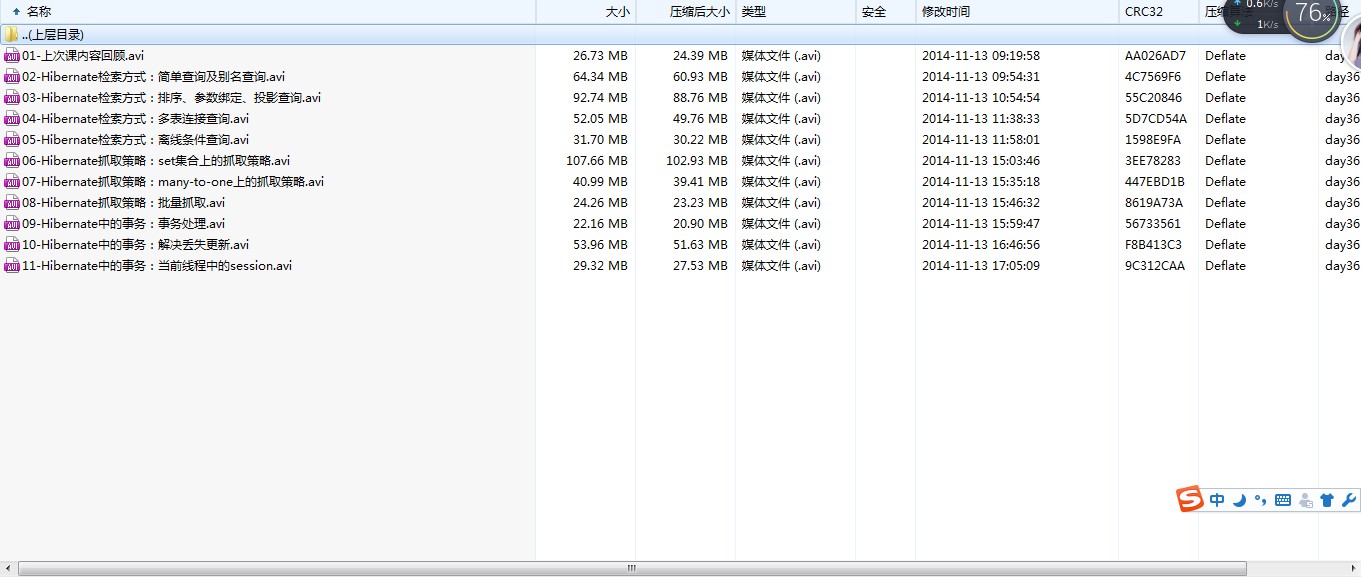Click the size value 107.66 MB
1361x577 pixels.
597,161
